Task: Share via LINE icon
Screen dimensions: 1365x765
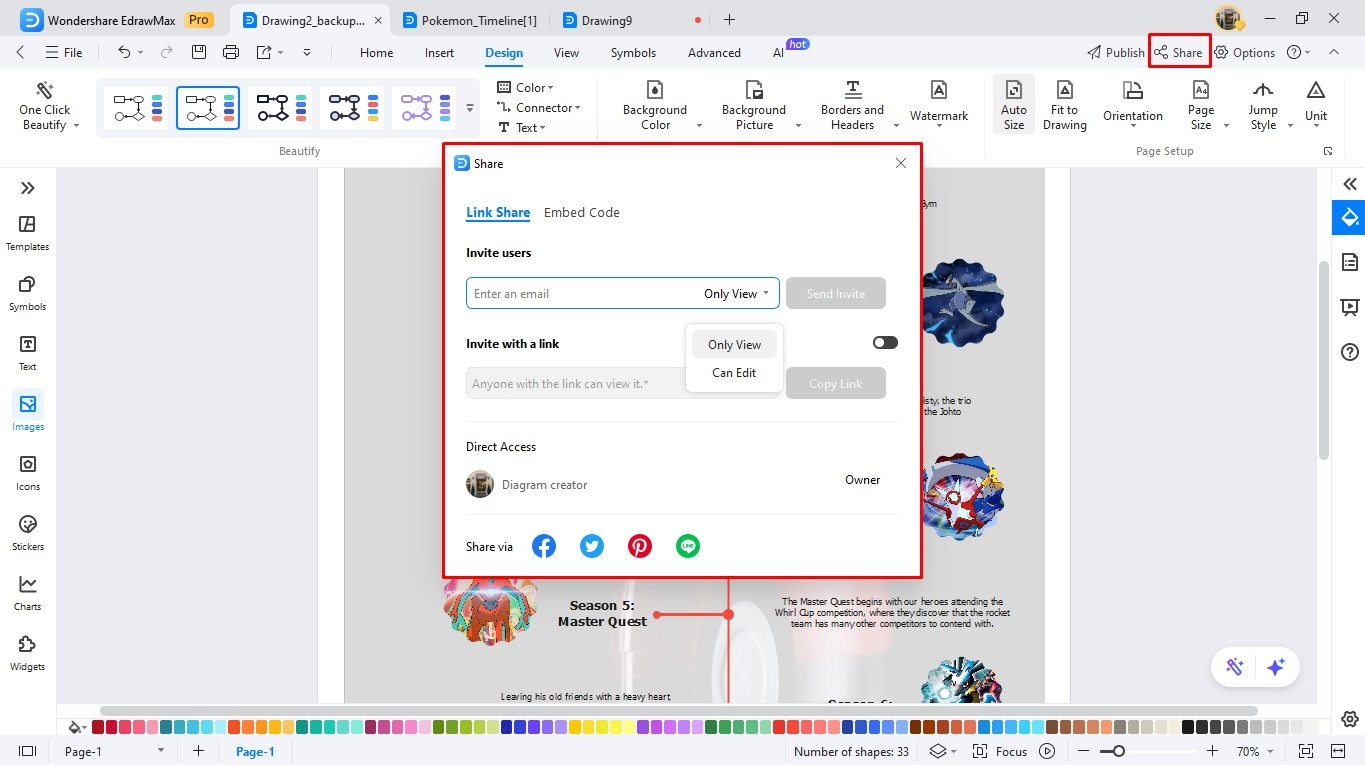Action: click(688, 546)
